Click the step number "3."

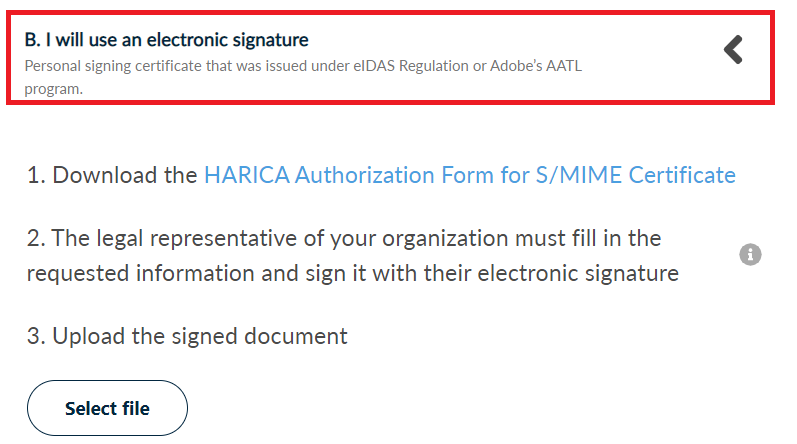(36, 336)
